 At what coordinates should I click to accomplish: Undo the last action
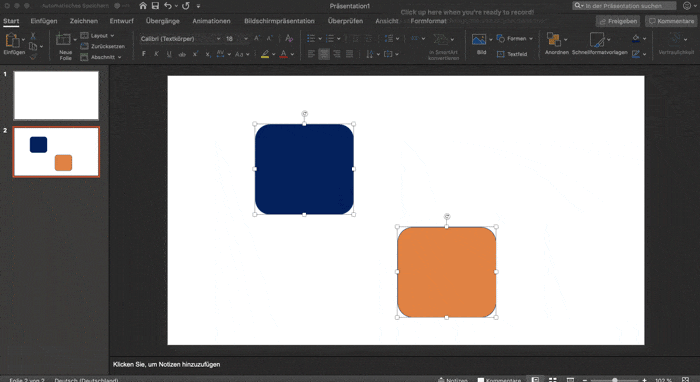[x=168, y=6]
